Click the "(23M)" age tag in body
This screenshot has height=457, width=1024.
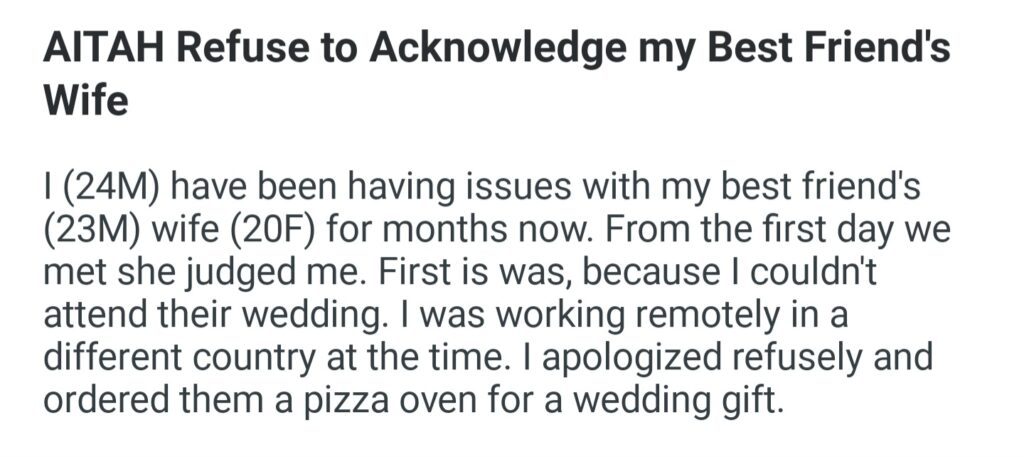95,228
